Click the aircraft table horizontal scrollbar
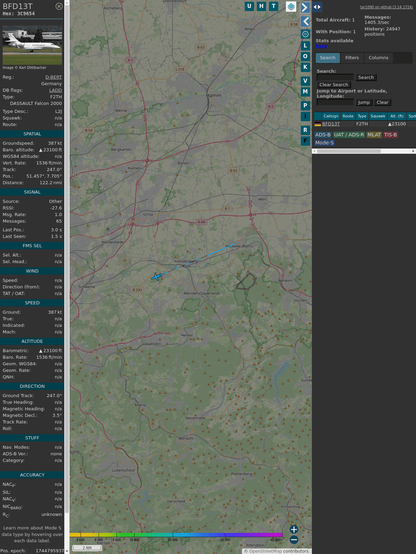 tap(349, 151)
